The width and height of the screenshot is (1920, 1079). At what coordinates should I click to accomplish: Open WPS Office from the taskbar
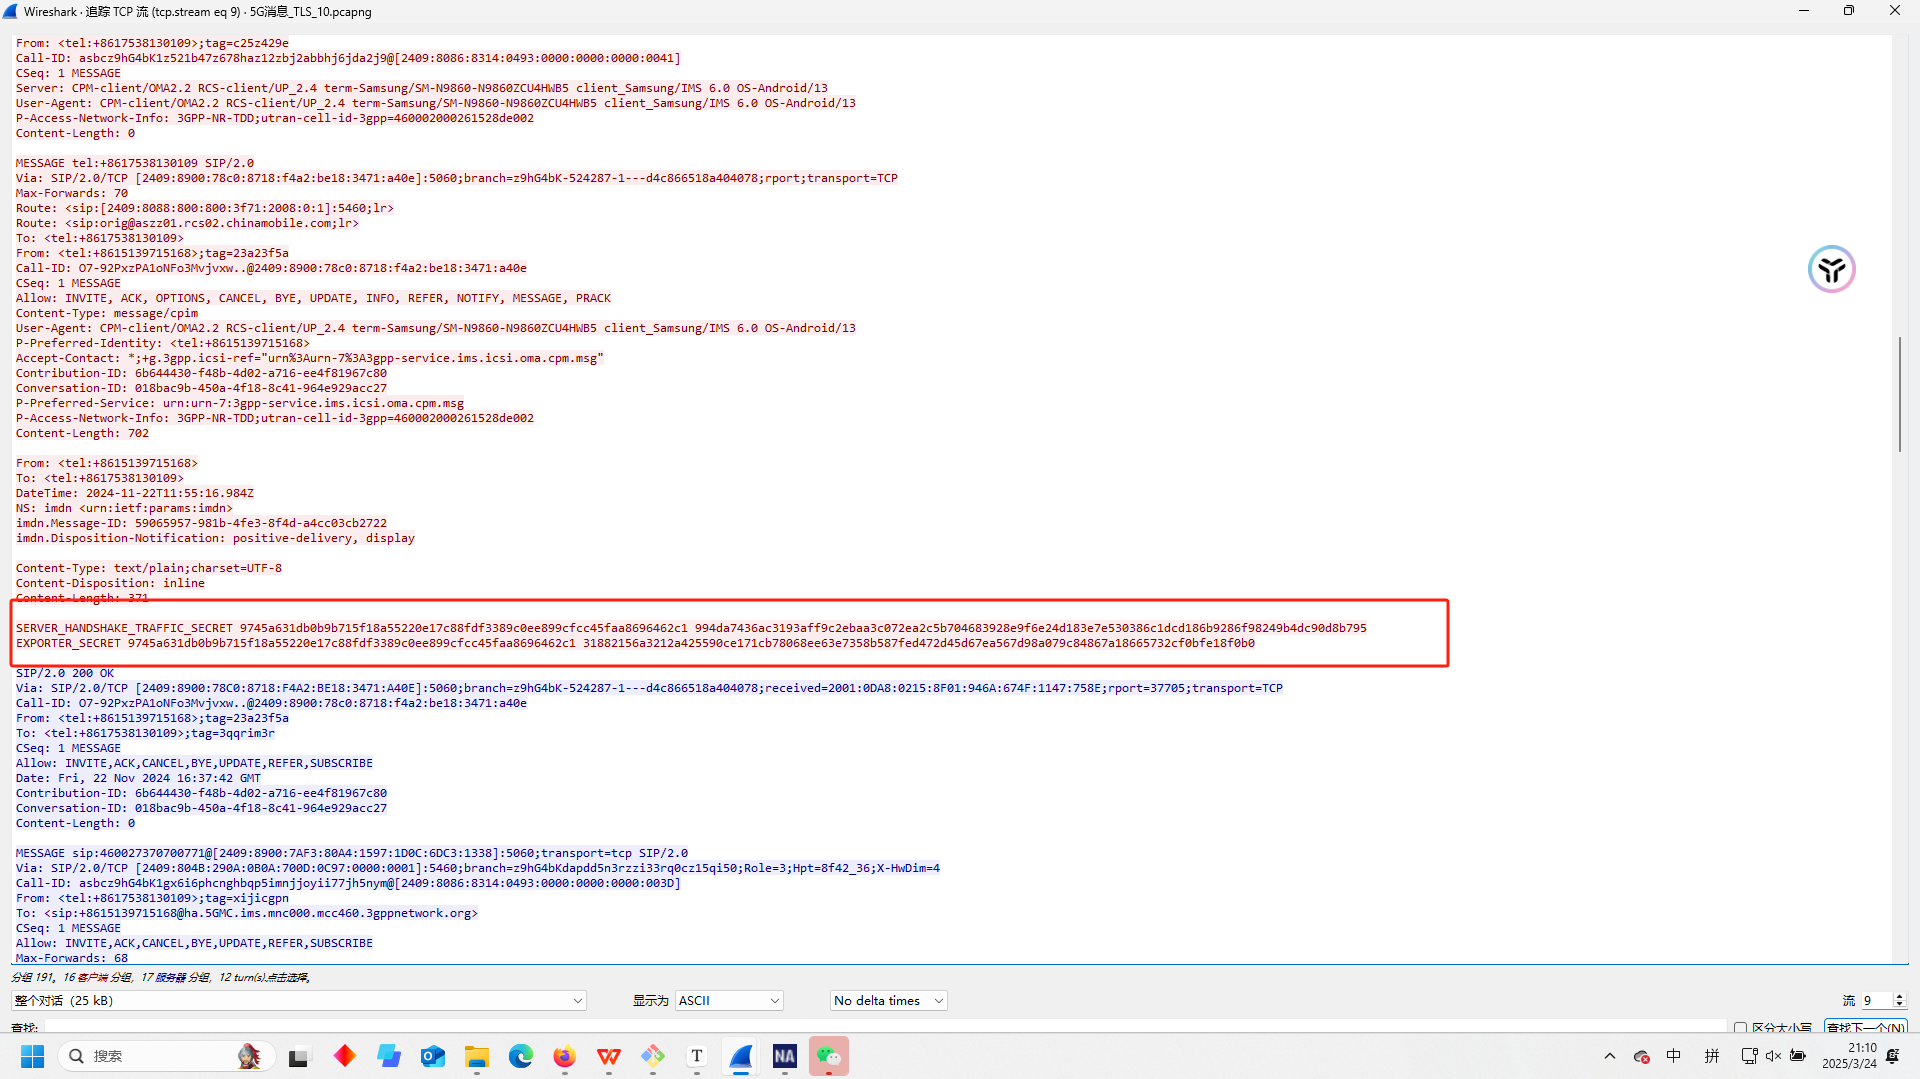[609, 1056]
